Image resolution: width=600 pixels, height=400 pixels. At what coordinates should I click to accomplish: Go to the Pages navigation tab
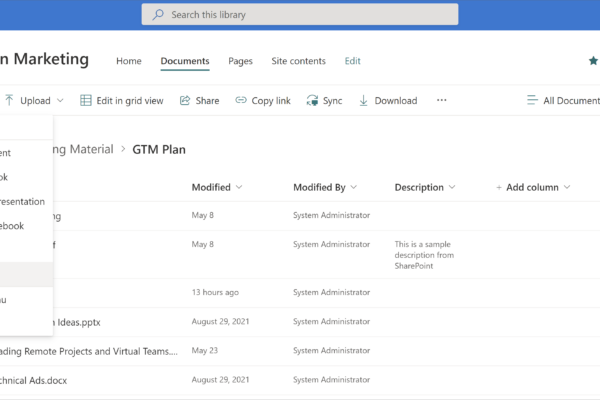click(240, 61)
